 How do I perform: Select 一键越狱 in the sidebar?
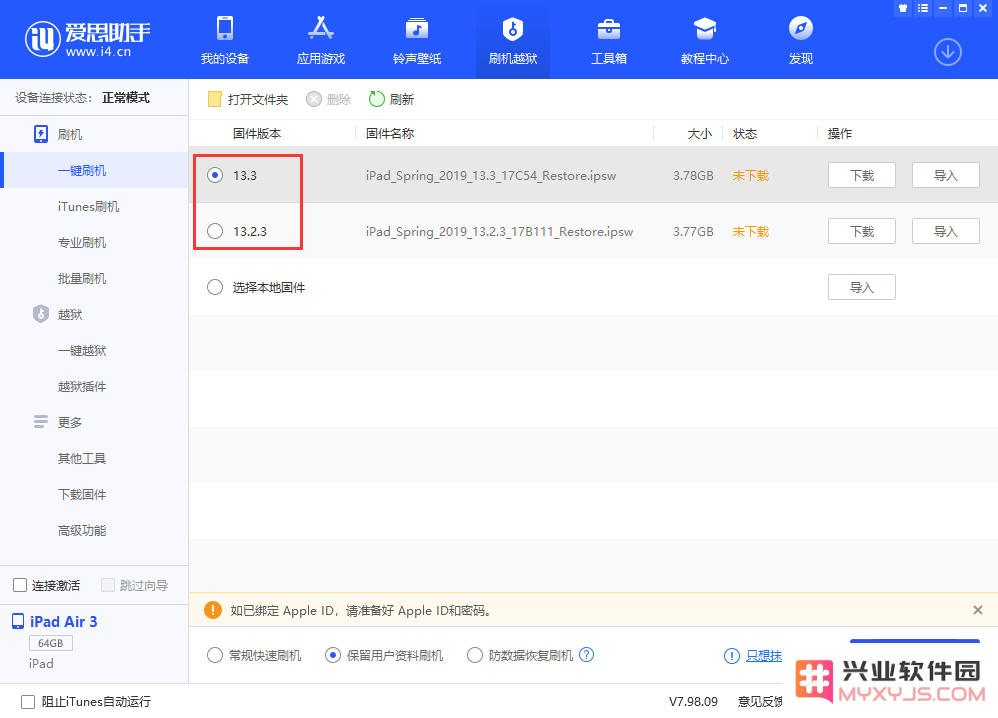coord(82,350)
